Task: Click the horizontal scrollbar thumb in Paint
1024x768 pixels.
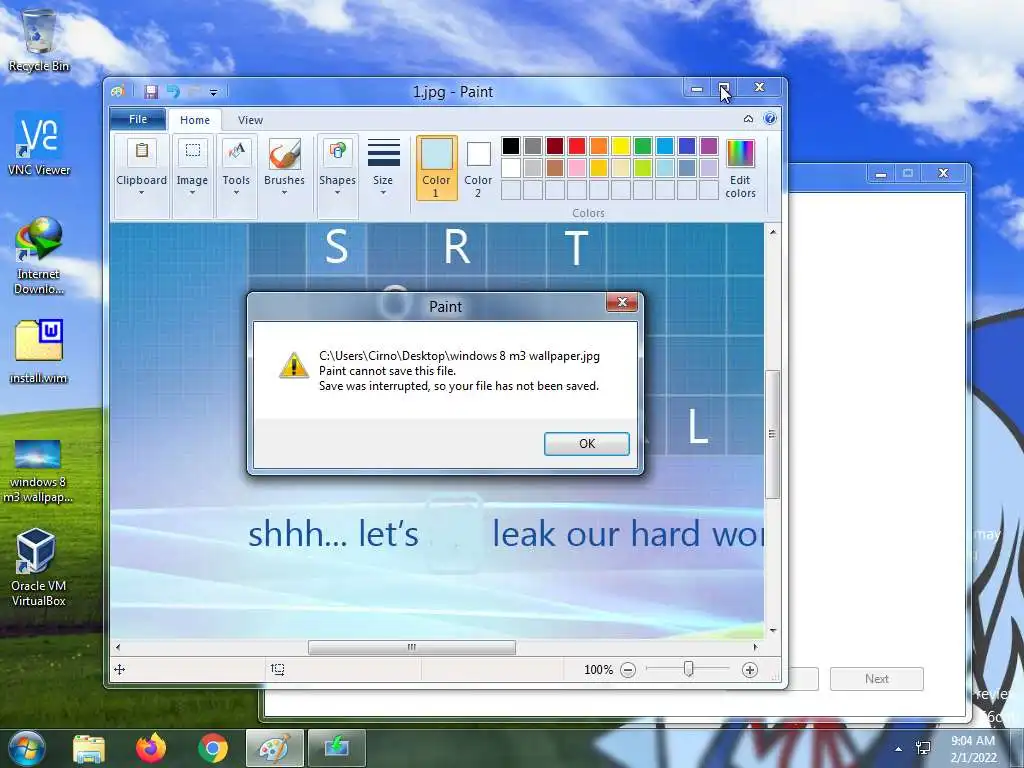Action: (x=411, y=647)
